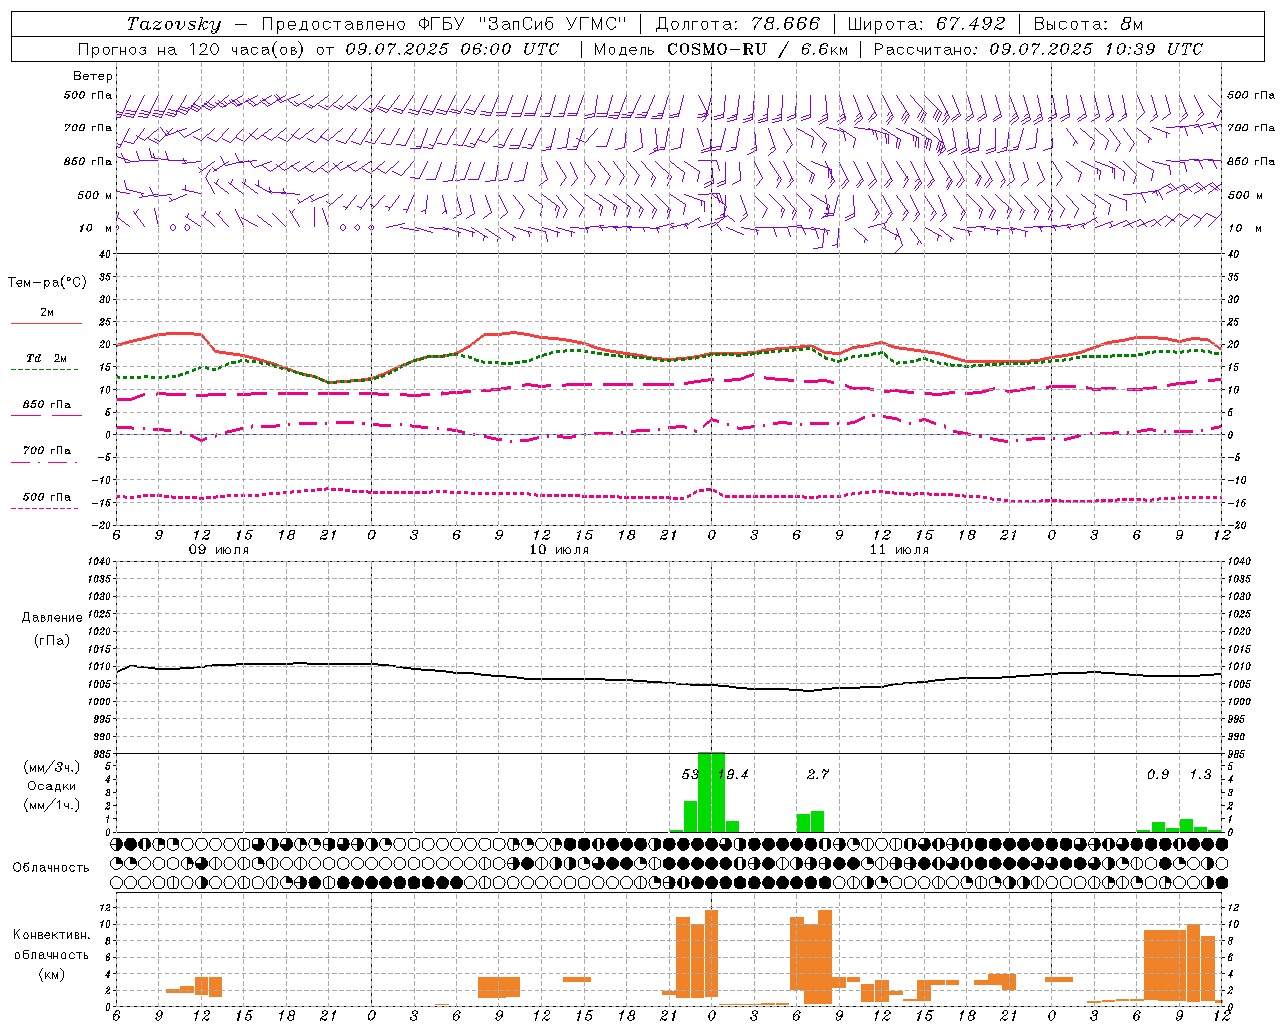1280x1024 pixels.
Task: Click the "Ветер" wind panel label
Action: point(93,76)
